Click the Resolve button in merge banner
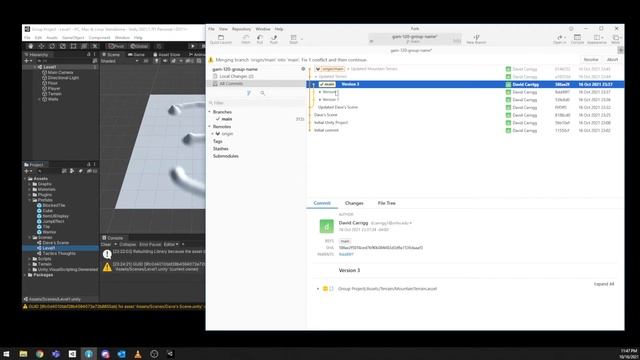 591,60
